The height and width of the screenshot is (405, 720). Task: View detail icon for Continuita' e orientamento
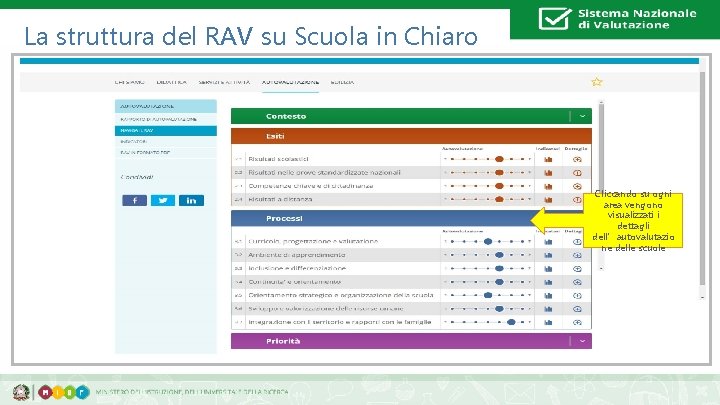(x=577, y=282)
